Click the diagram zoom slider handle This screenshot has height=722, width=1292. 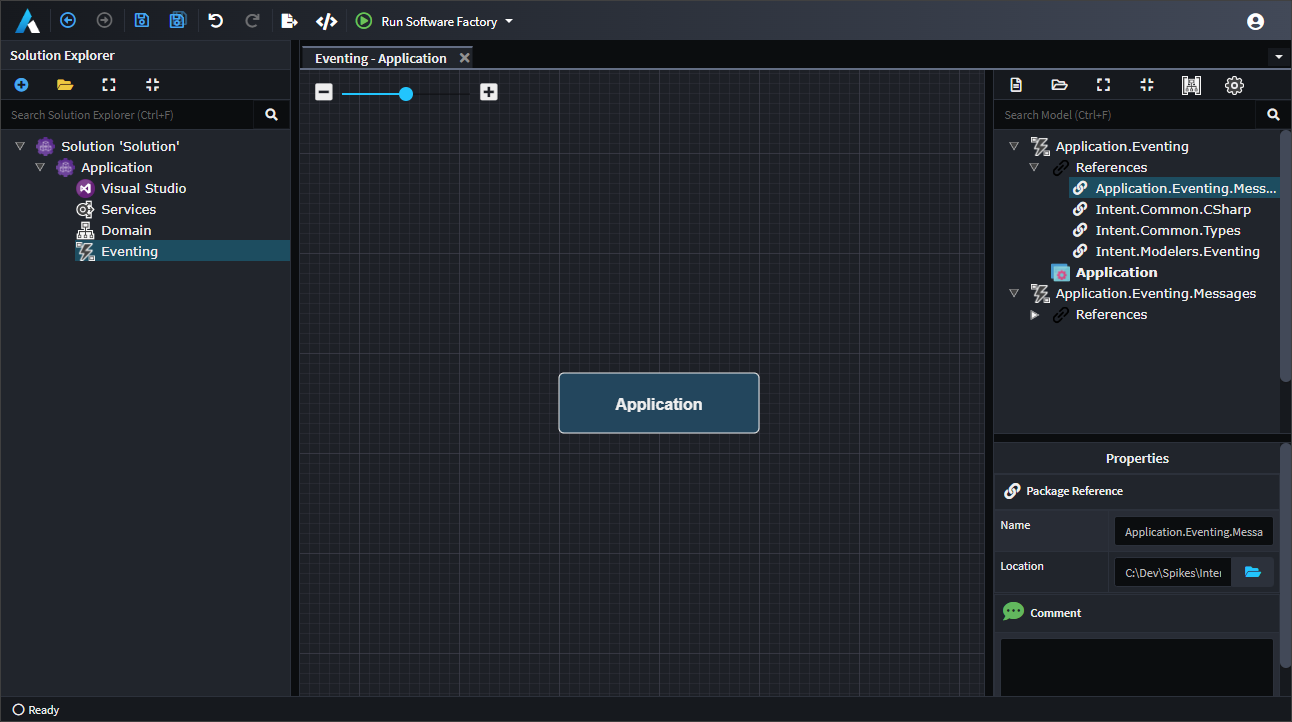tap(406, 94)
